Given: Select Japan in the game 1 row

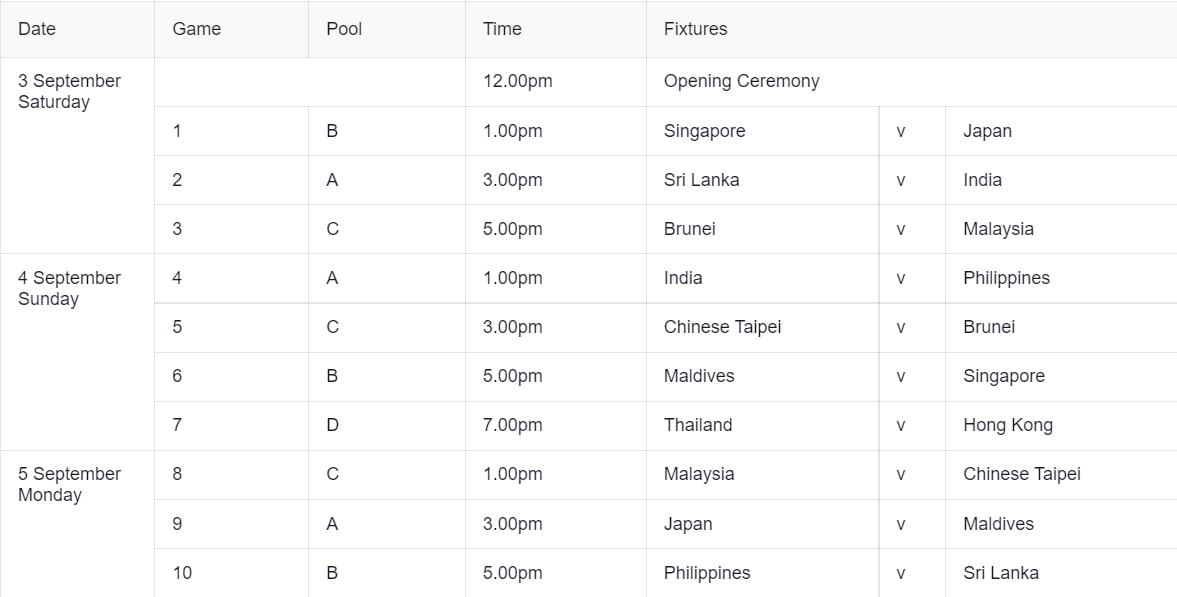Looking at the screenshot, I should [987, 131].
